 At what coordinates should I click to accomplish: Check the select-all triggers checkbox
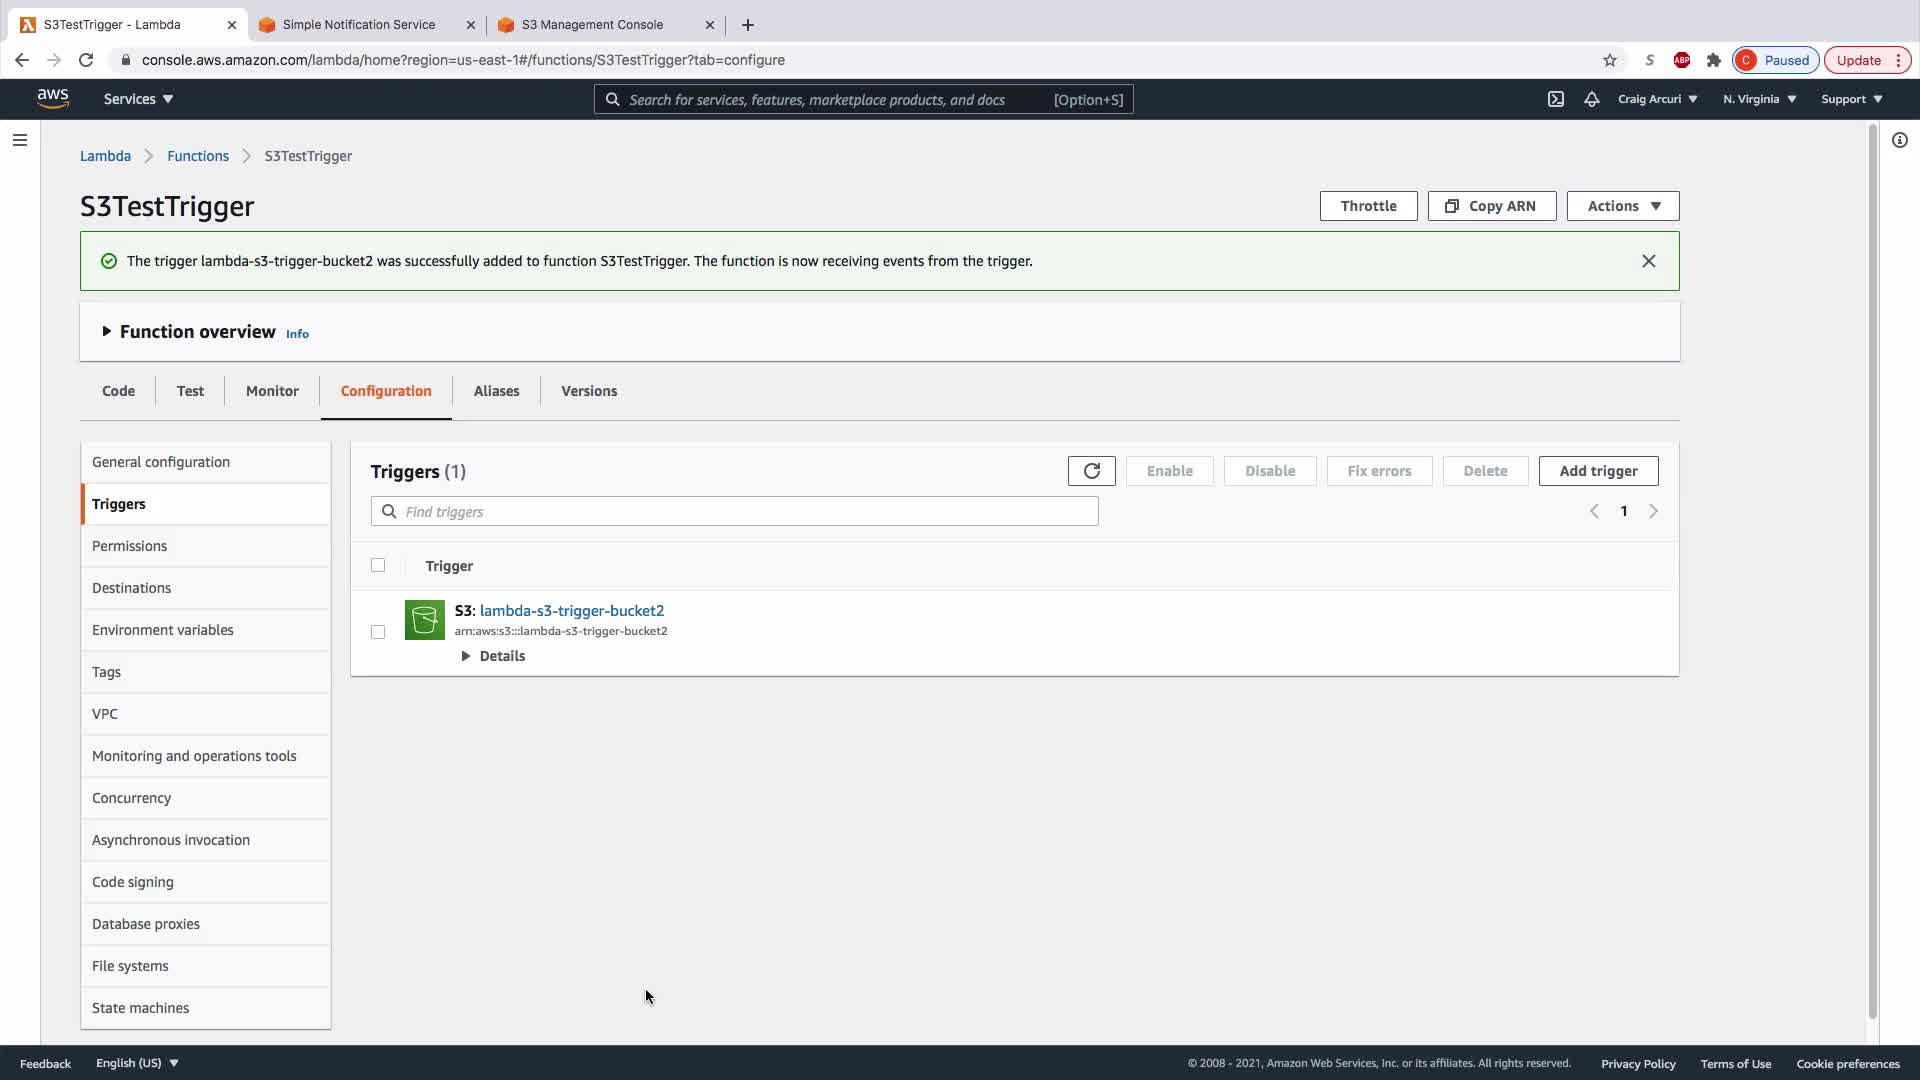[x=378, y=565]
